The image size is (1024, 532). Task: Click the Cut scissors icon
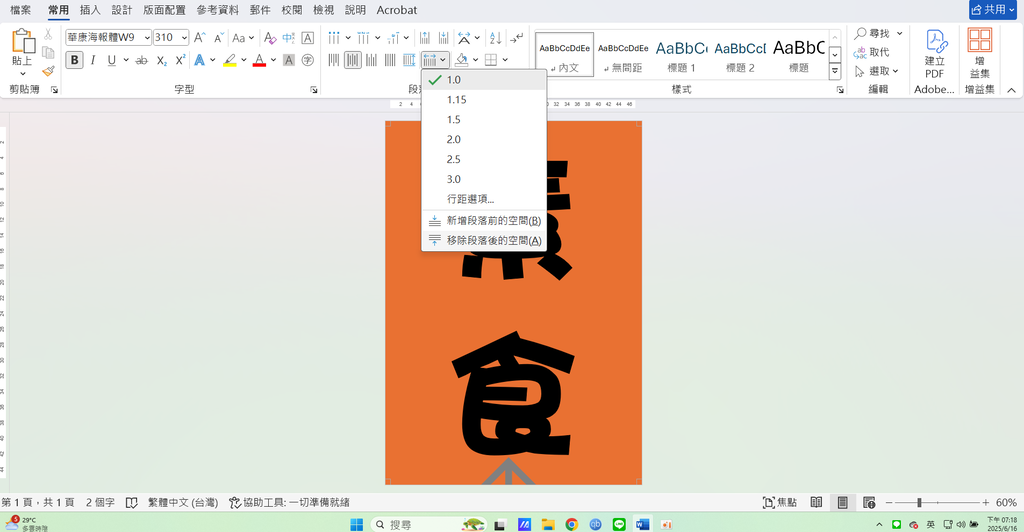click(x=48, y=35)
